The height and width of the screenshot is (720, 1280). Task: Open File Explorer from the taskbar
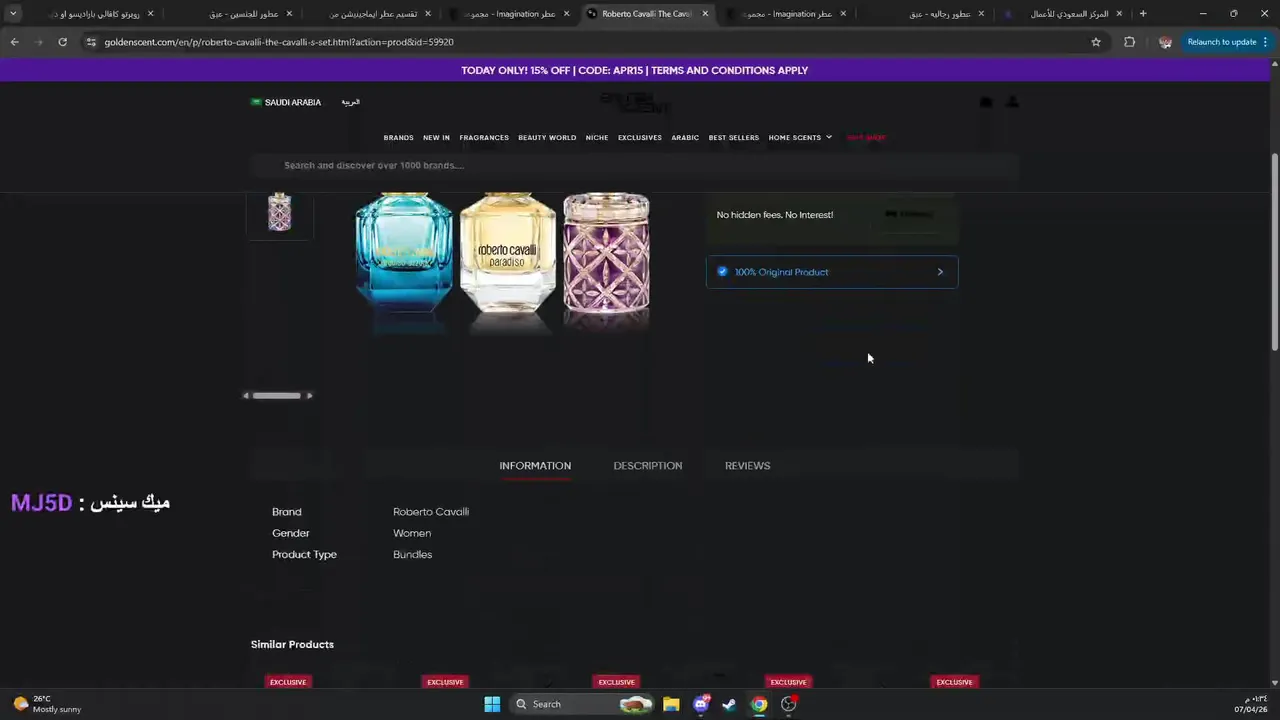point(671,704)
